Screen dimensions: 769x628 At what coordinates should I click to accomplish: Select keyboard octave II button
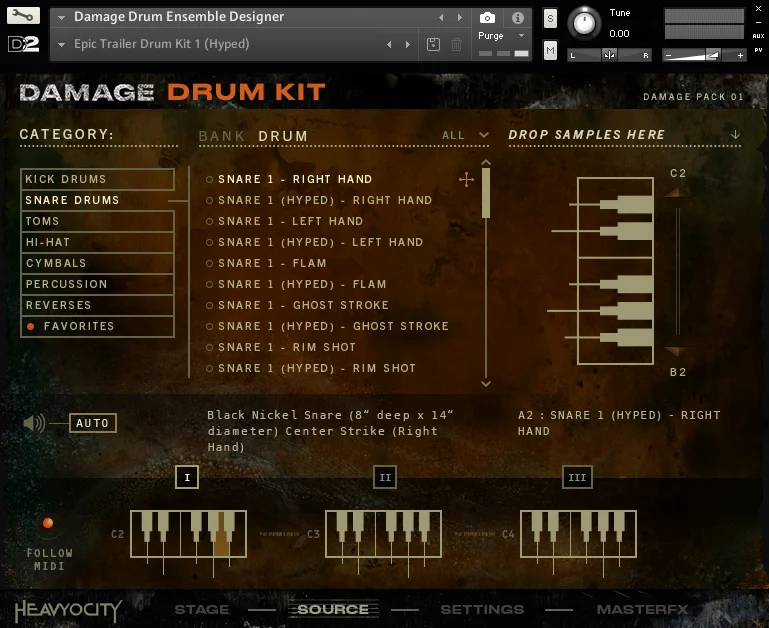pos(385,477)
